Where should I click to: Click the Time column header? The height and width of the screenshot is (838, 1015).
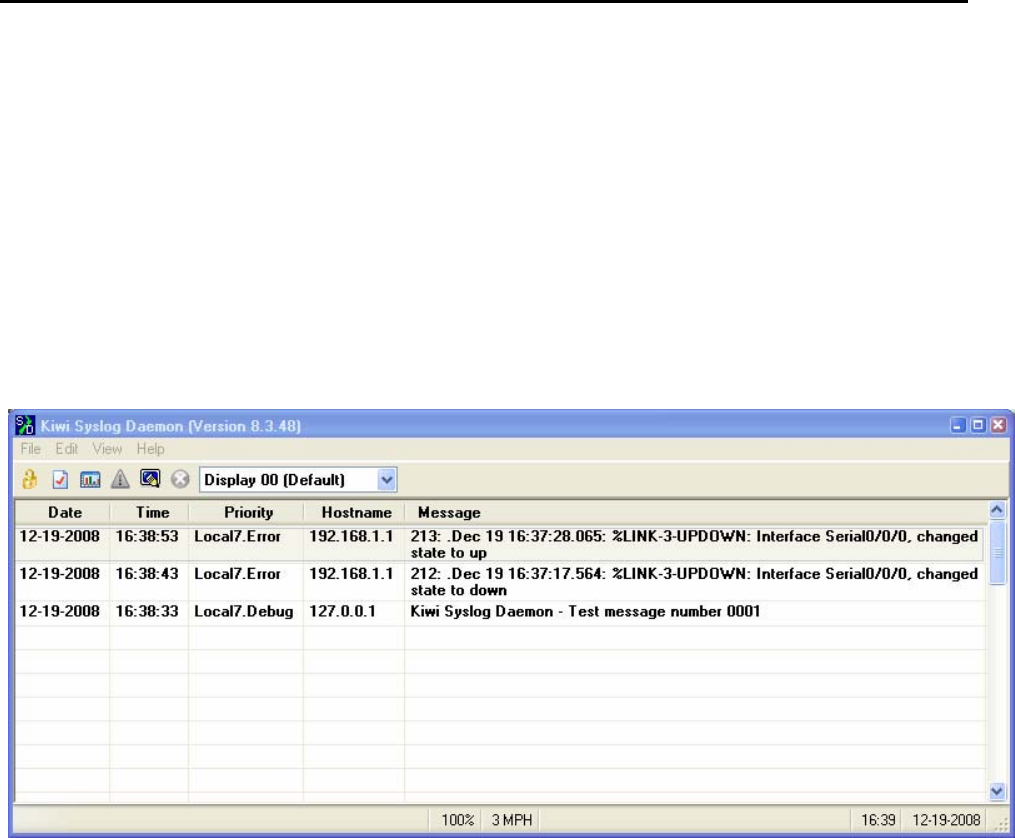coord(150,513)
